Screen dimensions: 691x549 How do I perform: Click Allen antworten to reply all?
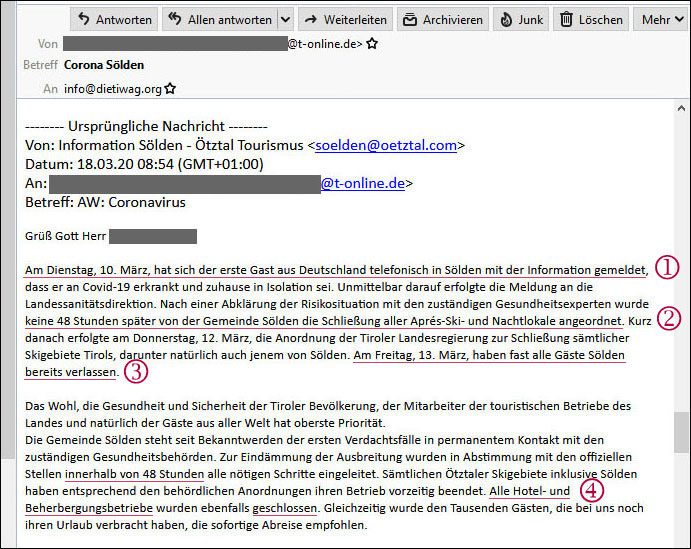218,19
